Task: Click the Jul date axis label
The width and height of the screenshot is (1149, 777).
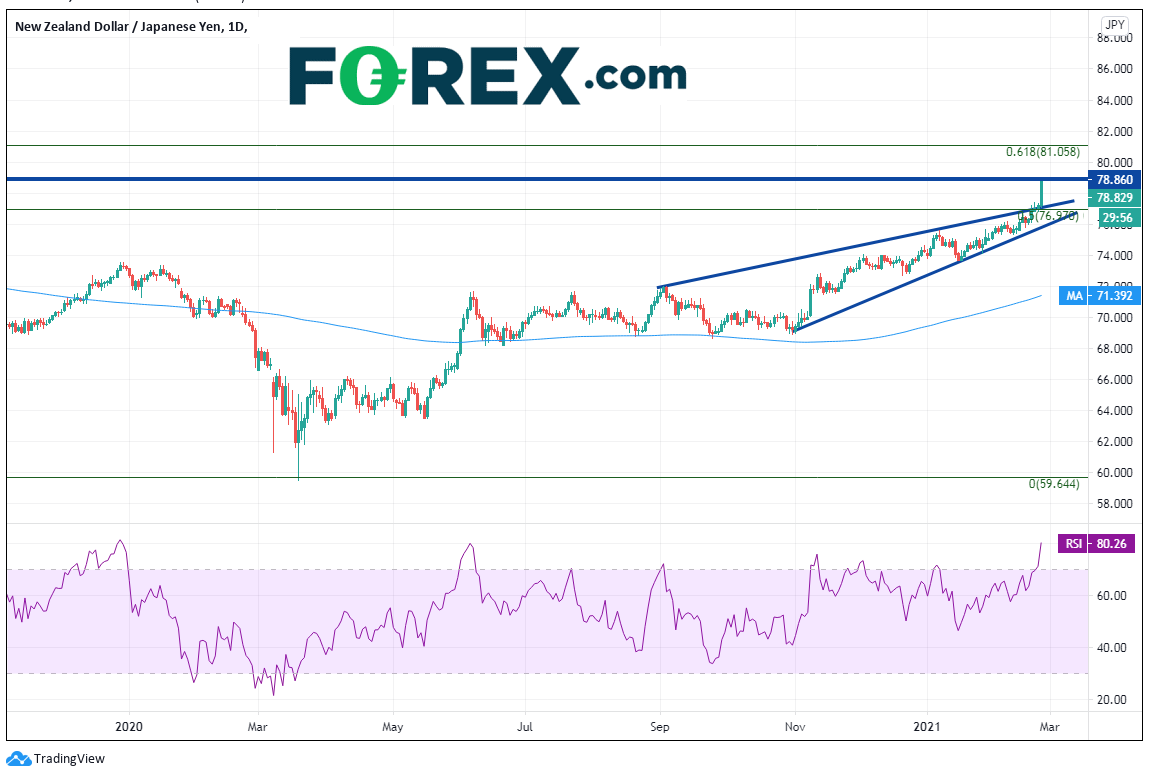Action: (525, 727)
